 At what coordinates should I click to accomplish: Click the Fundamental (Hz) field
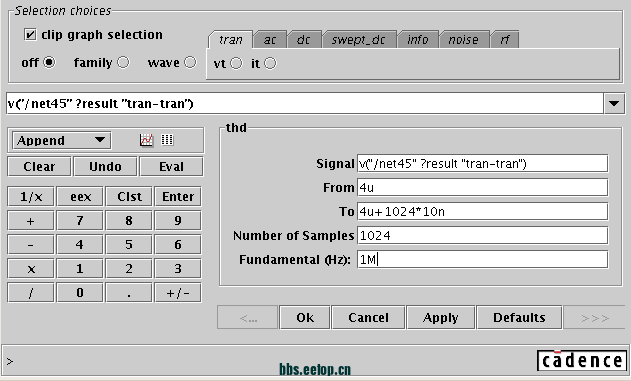point(483,259)
